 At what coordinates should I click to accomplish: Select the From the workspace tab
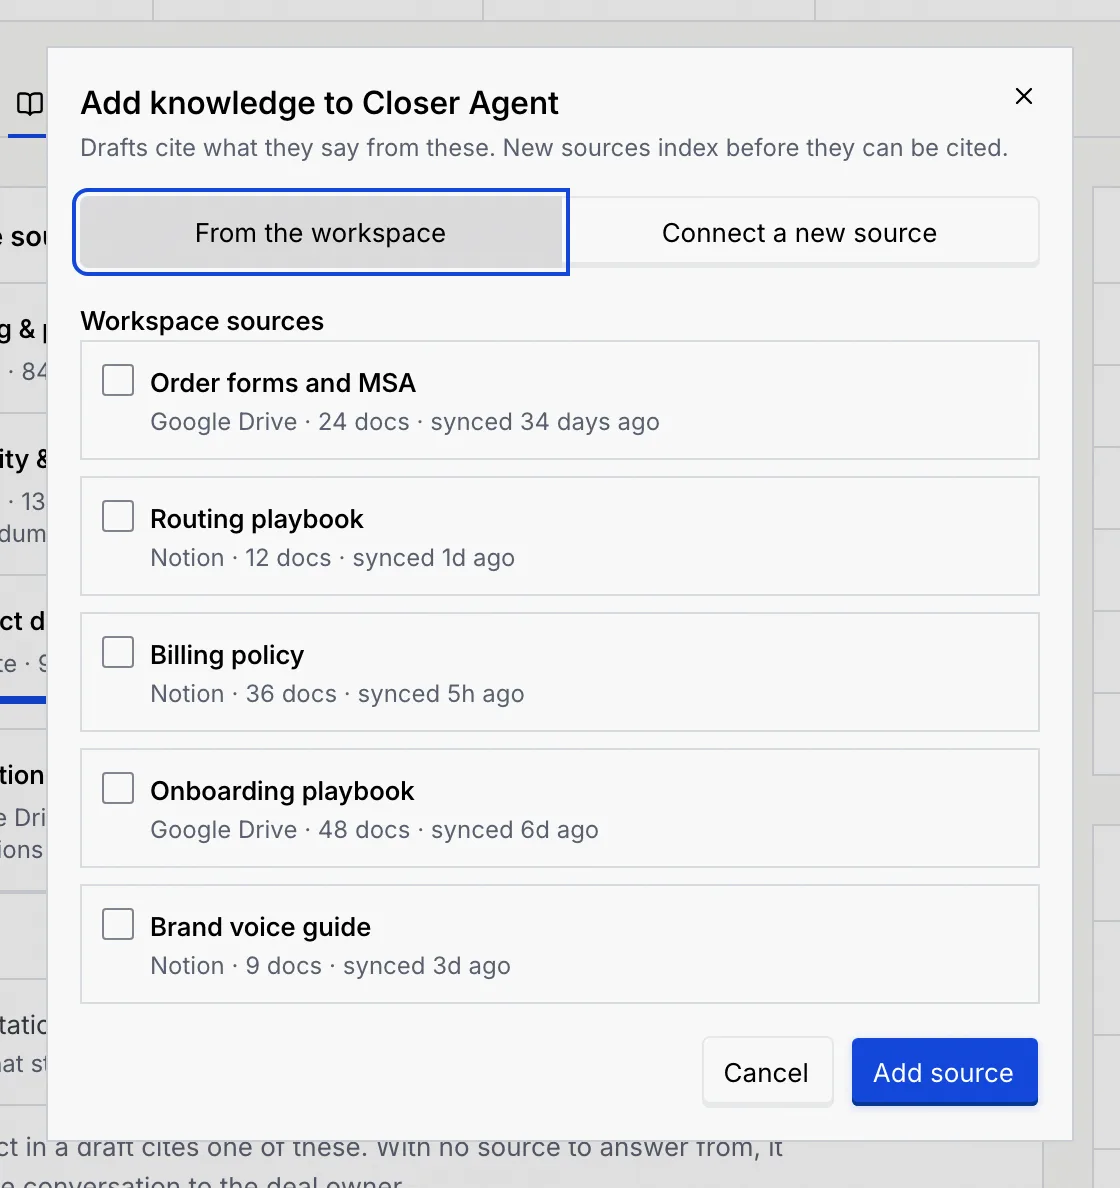321,233
